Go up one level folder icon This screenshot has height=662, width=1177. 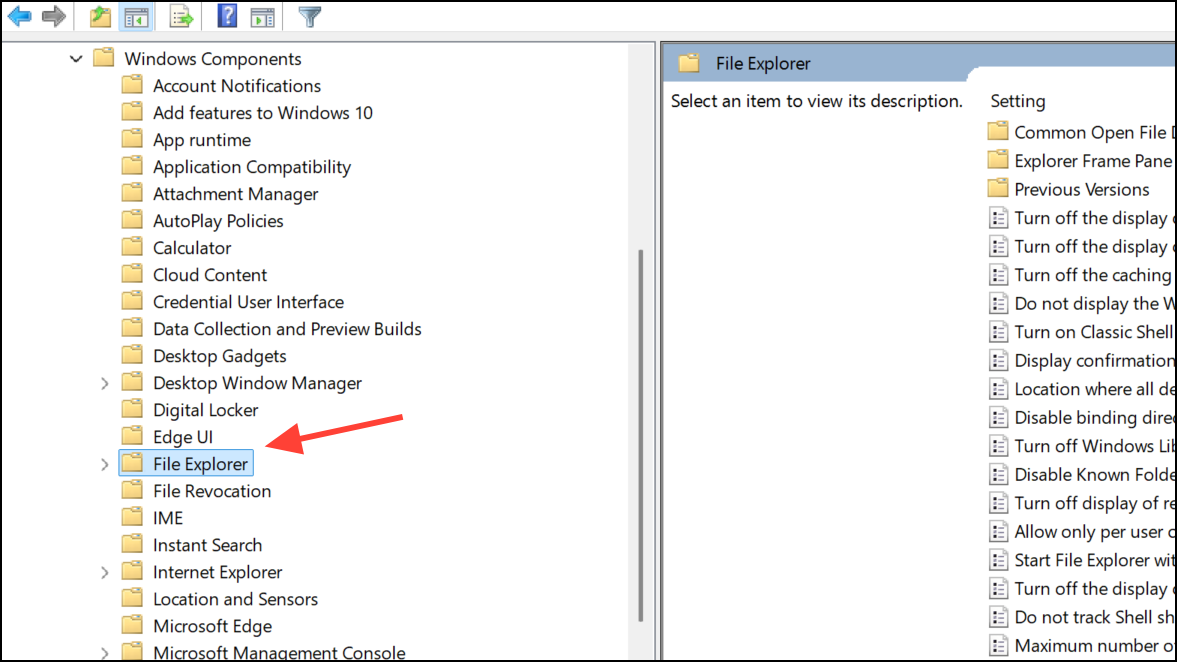tap(99, 16)
